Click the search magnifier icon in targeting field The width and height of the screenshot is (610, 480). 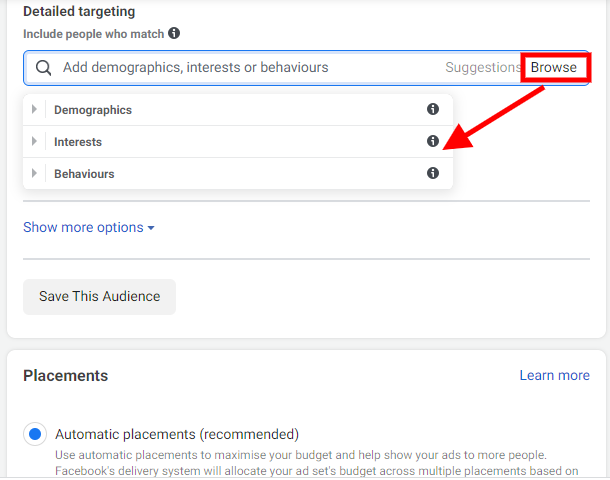pos(43,68)
